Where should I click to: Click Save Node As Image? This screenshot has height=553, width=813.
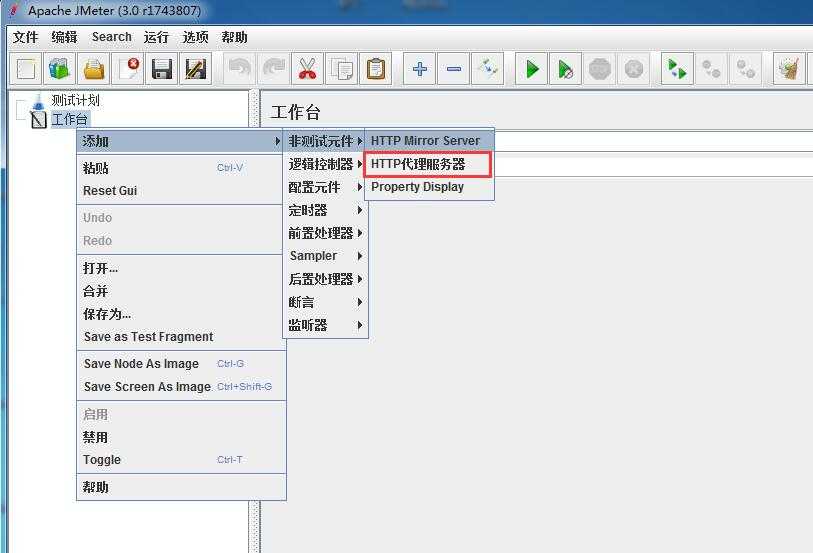181,364
